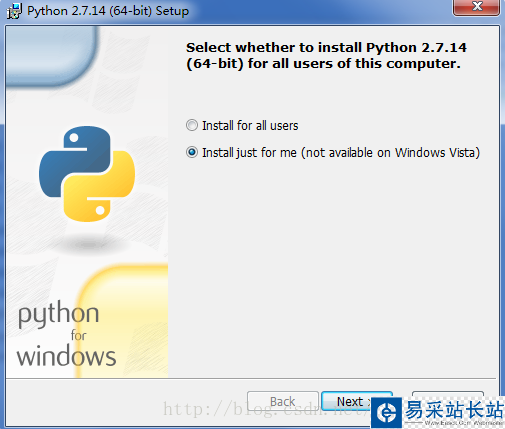Click the 'windows' word in the sidebar banner

[x=66, y=356]
